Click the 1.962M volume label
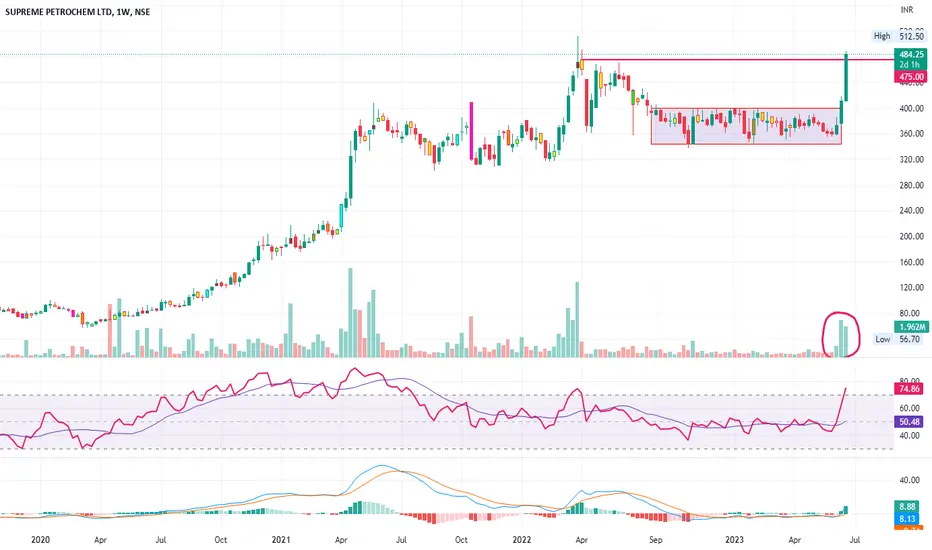The image size is (932, 550). click(x=911, y=327)
